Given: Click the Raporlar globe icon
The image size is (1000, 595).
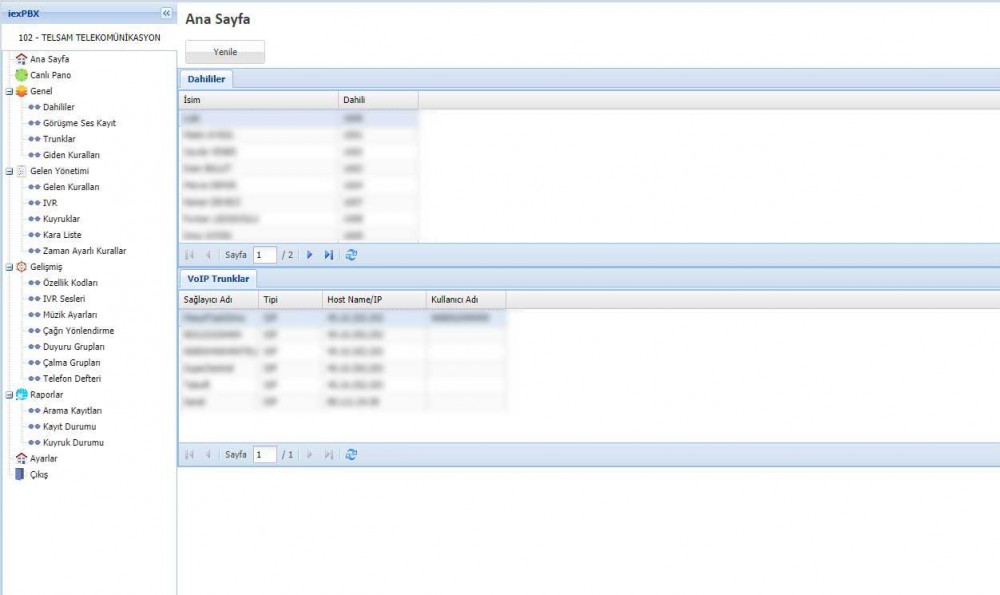Looking at the screenshot, I should coord(21,394).
